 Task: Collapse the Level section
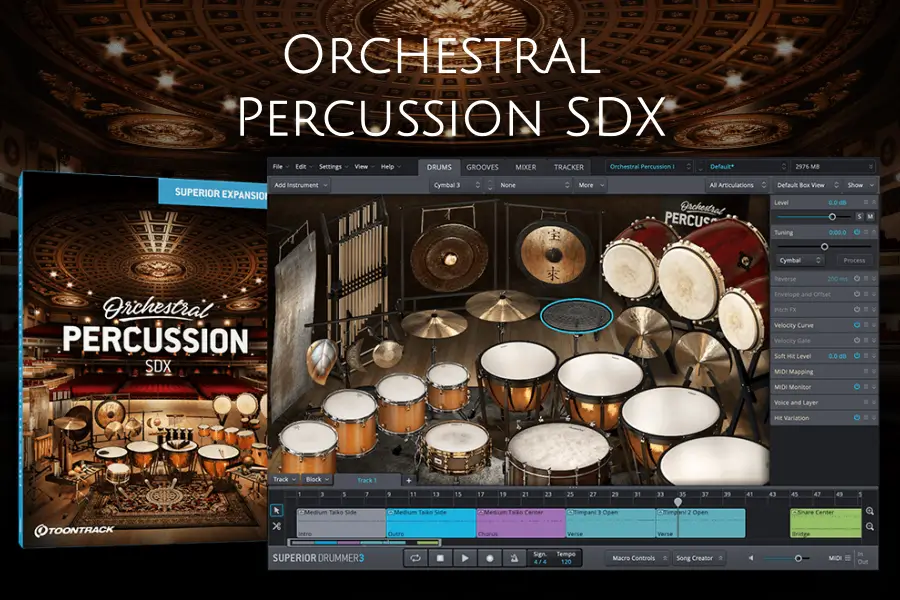pyautogui.click(x=874, y=203)
